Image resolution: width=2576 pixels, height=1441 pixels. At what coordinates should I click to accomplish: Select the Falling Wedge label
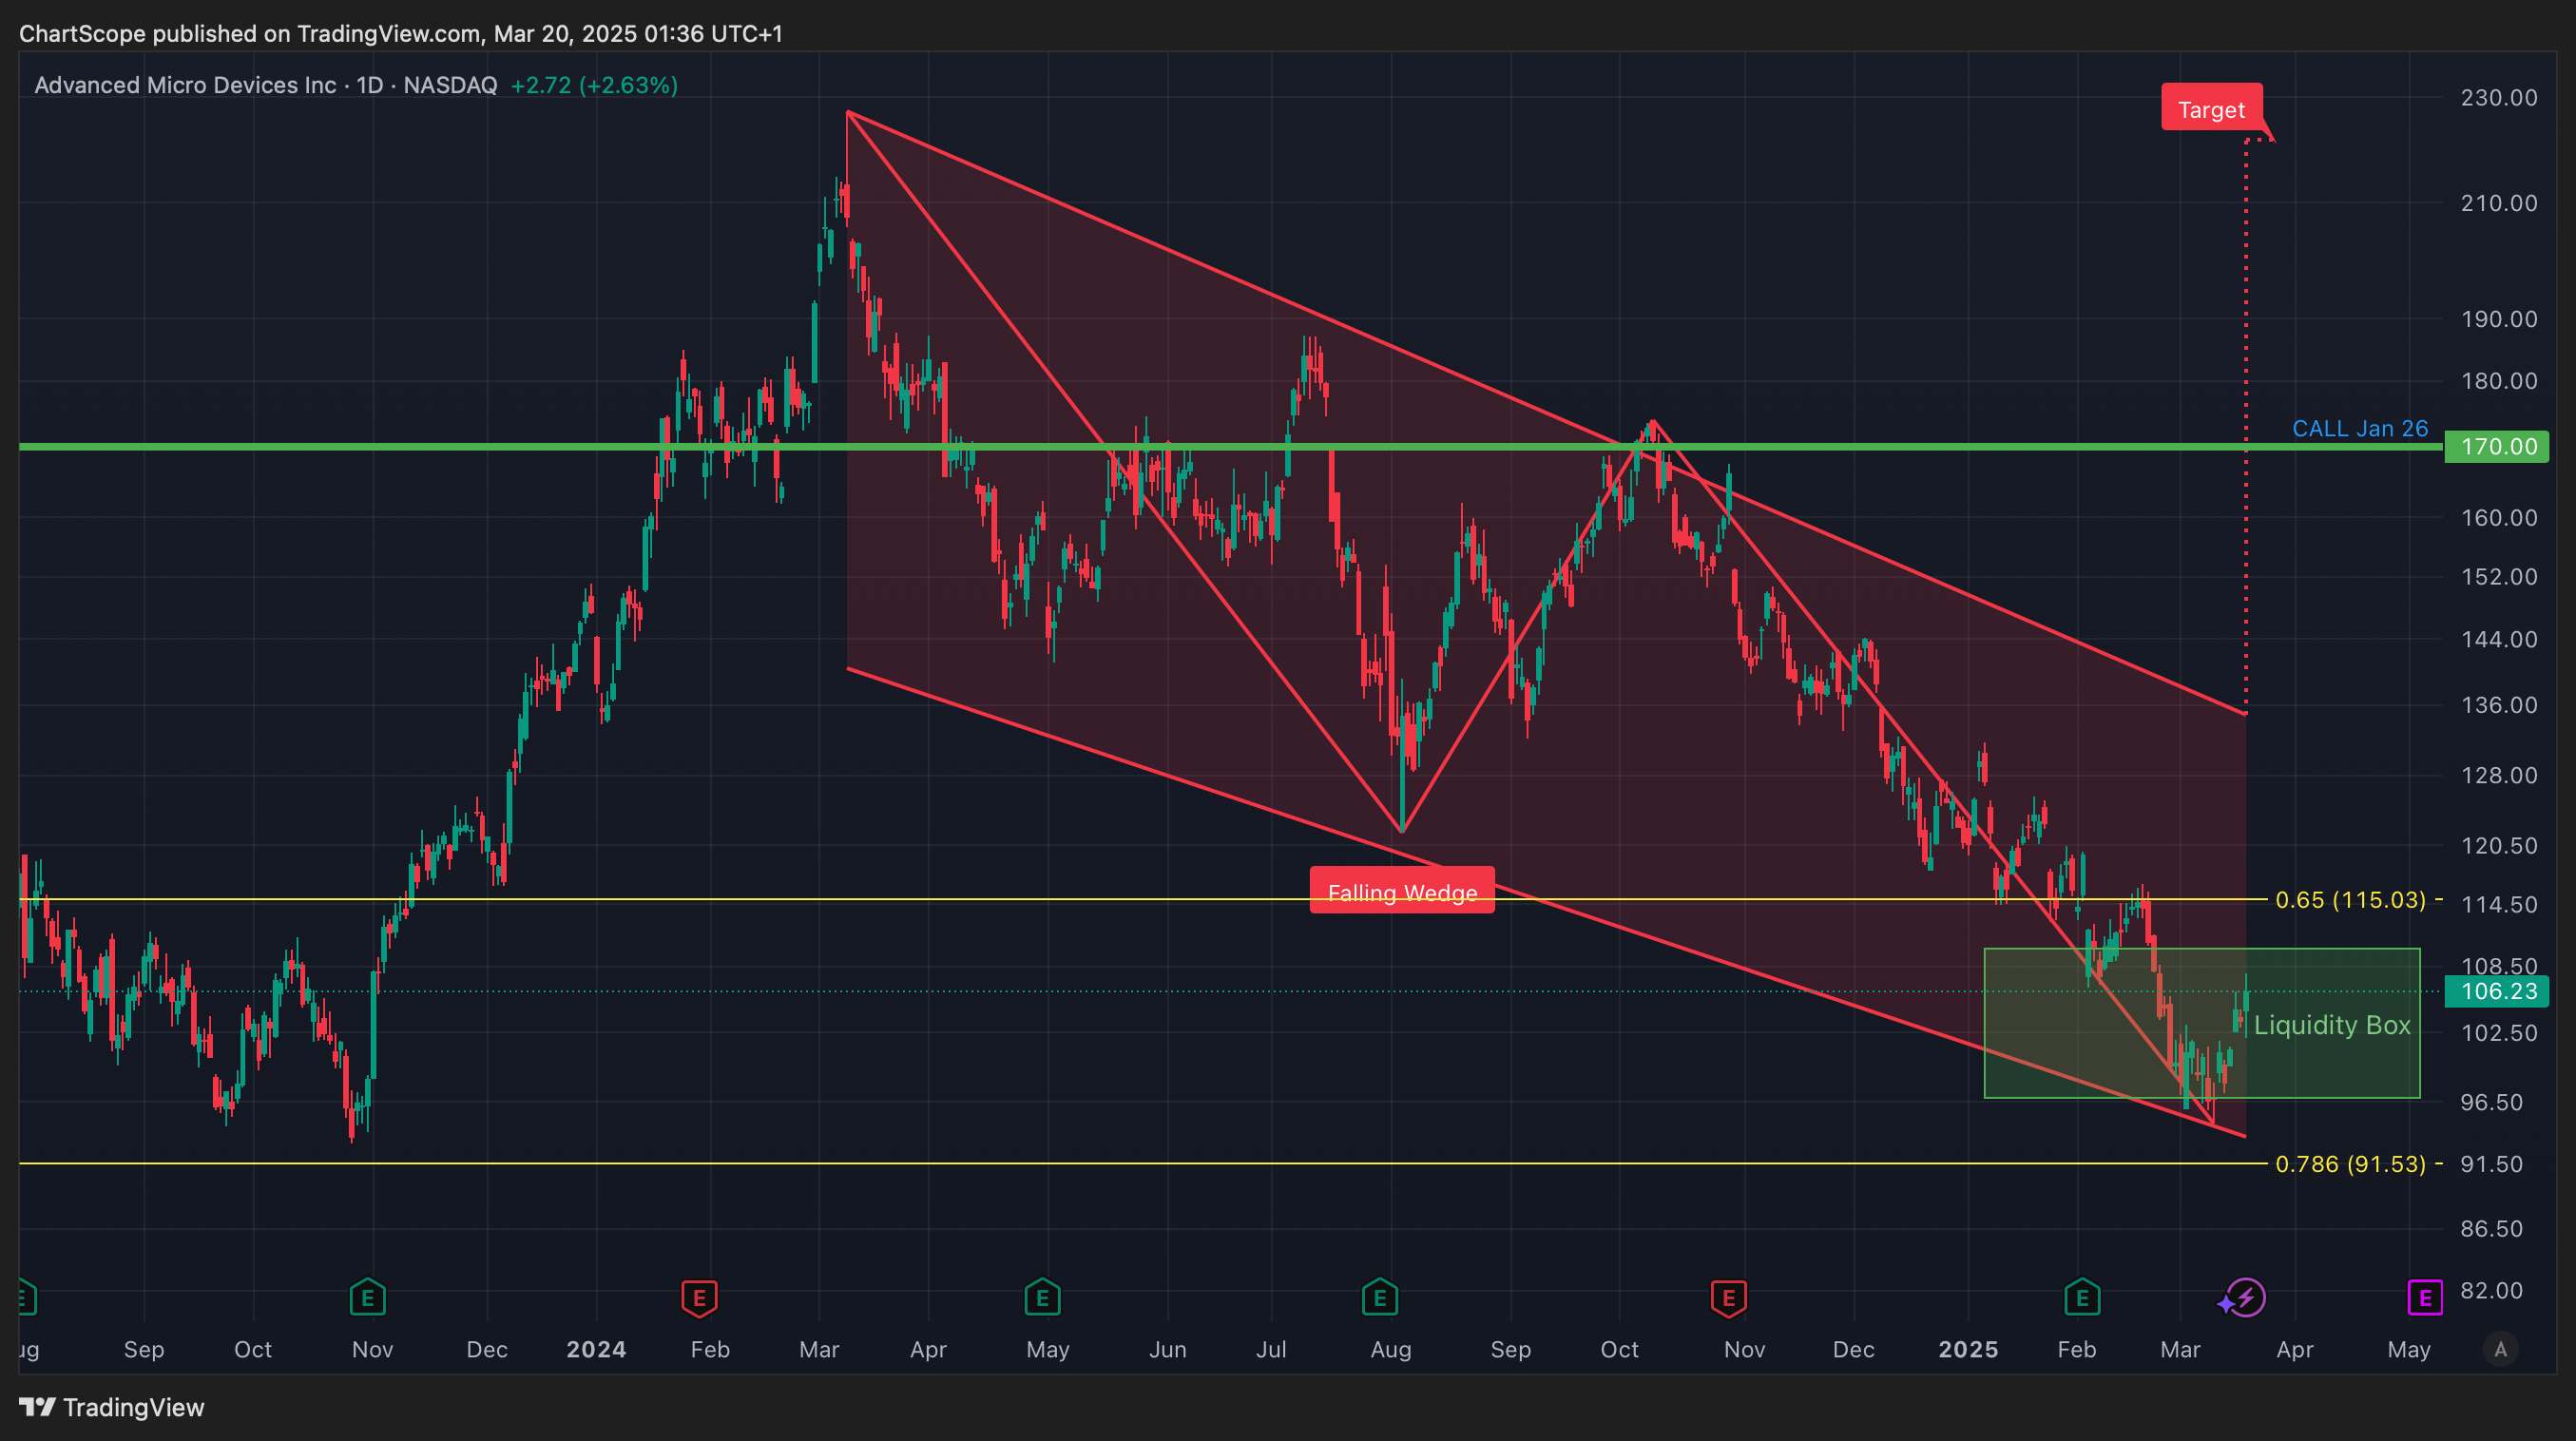point(1401,891)
